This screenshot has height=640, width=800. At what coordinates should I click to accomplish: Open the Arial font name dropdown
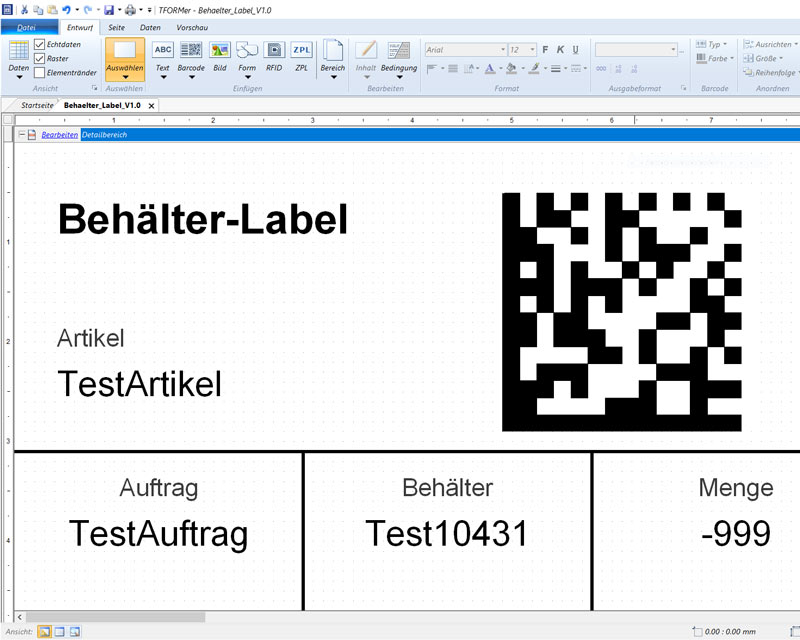pos(502,49)
